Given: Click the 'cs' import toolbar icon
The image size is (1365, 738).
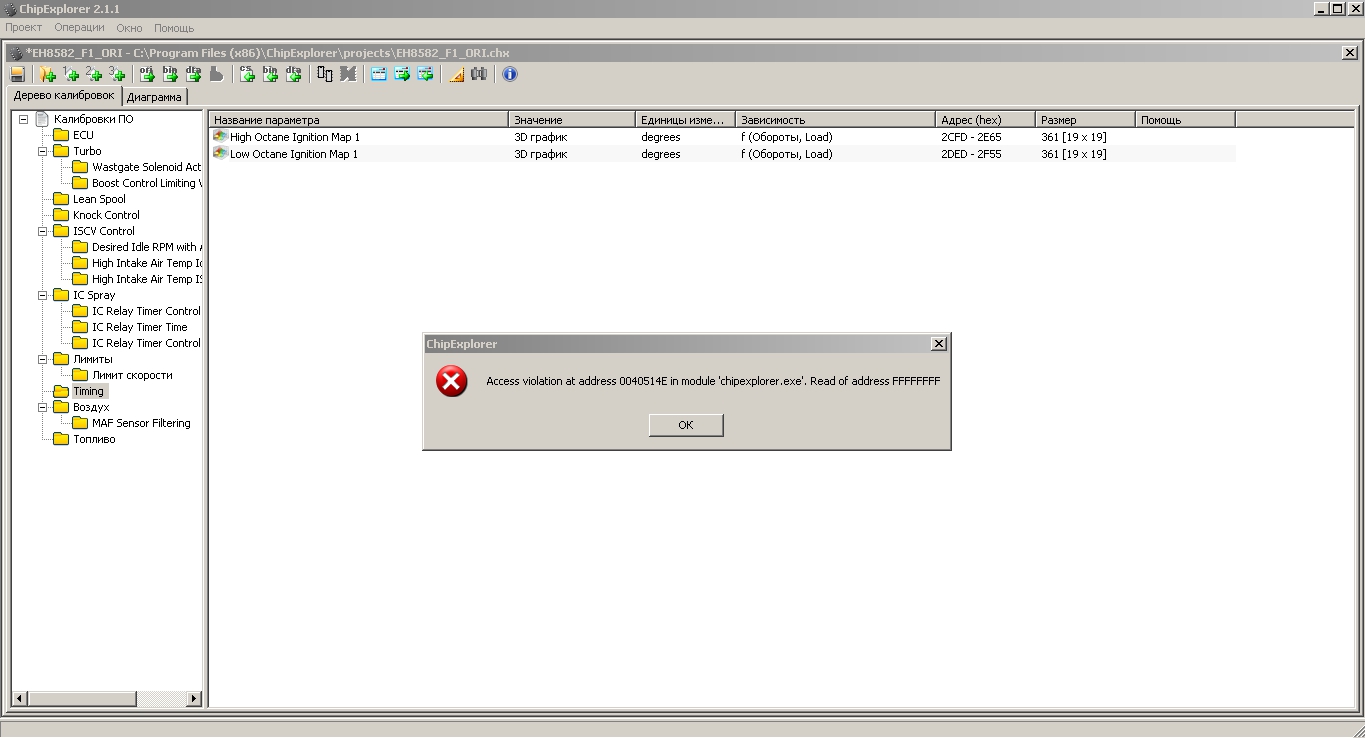Looking at the screenshot, I should click(247, 74).
